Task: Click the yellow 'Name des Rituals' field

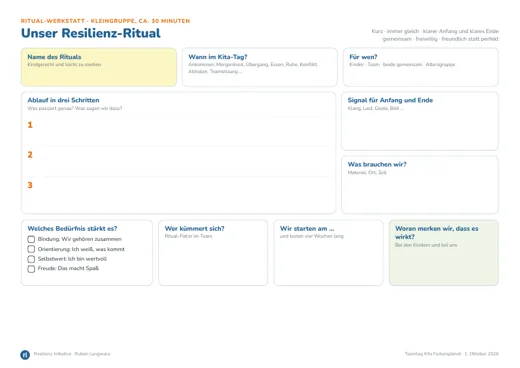Action: click(99, 67)
